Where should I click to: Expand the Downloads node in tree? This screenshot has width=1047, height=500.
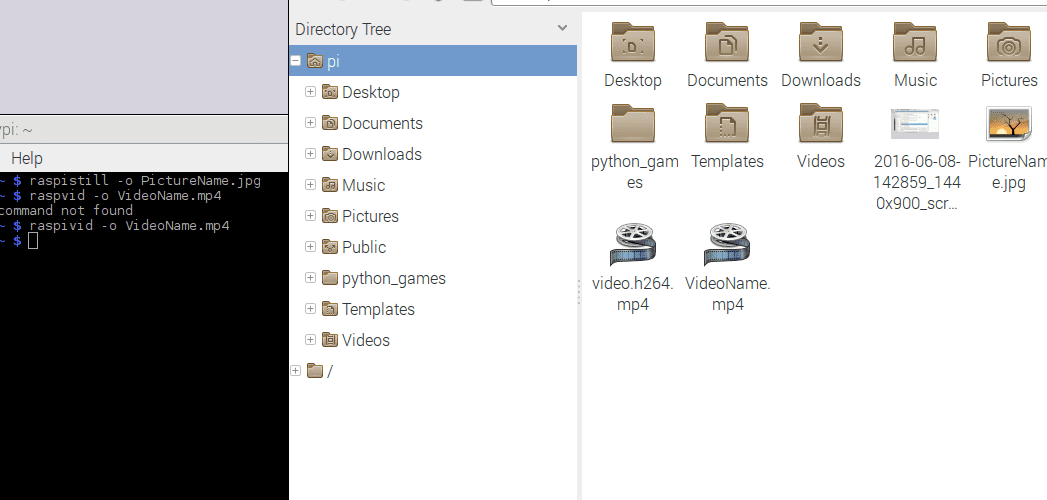click(x=311, y=154)
